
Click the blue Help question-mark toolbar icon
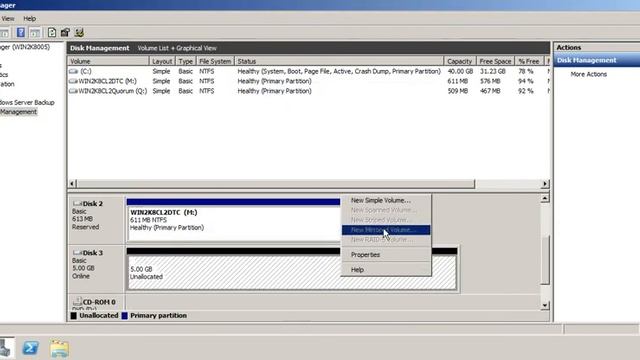click(x=20, y=33)
